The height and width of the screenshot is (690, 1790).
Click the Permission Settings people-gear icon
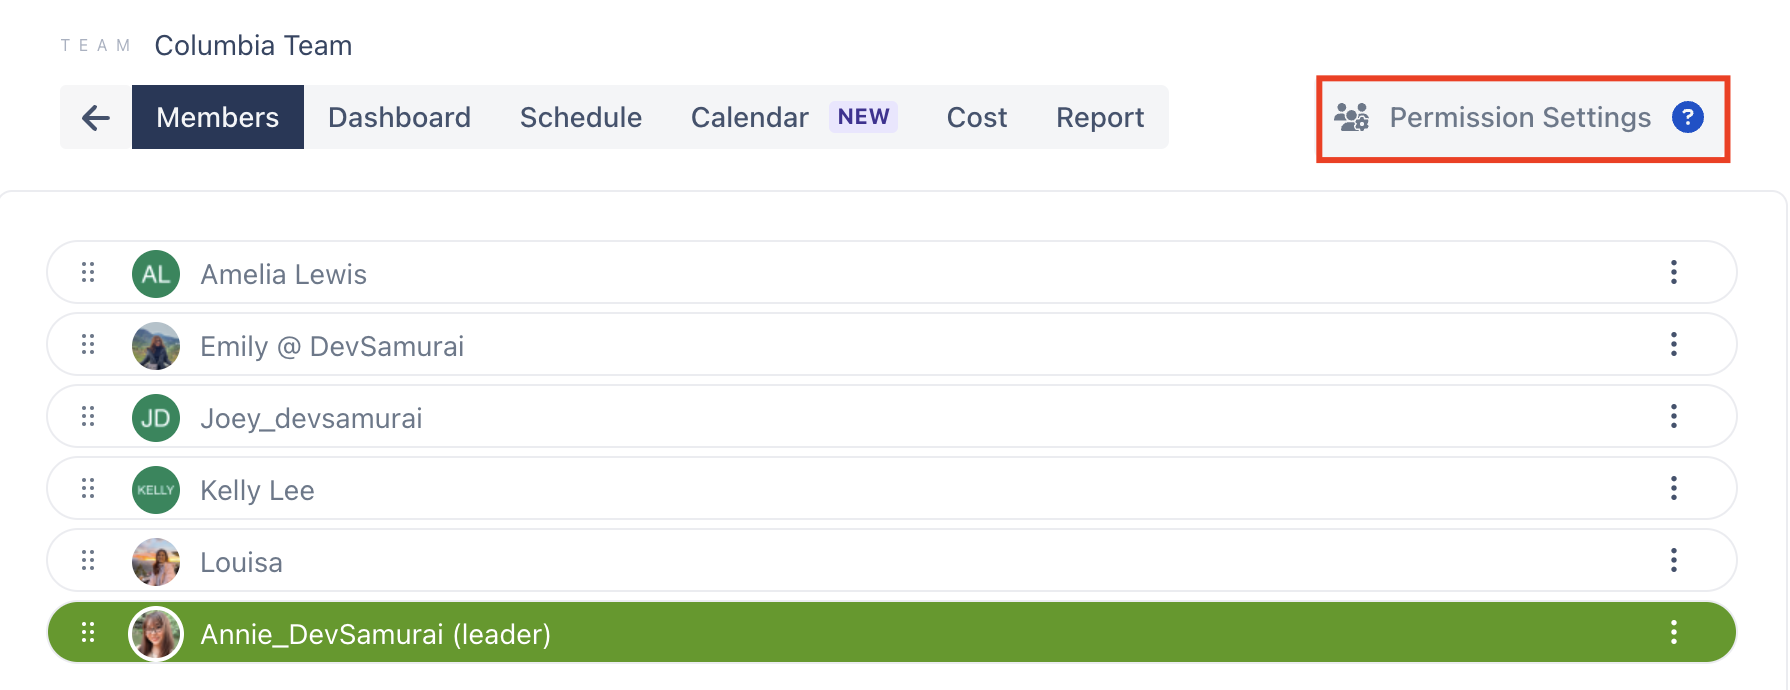coord(1352,118)
